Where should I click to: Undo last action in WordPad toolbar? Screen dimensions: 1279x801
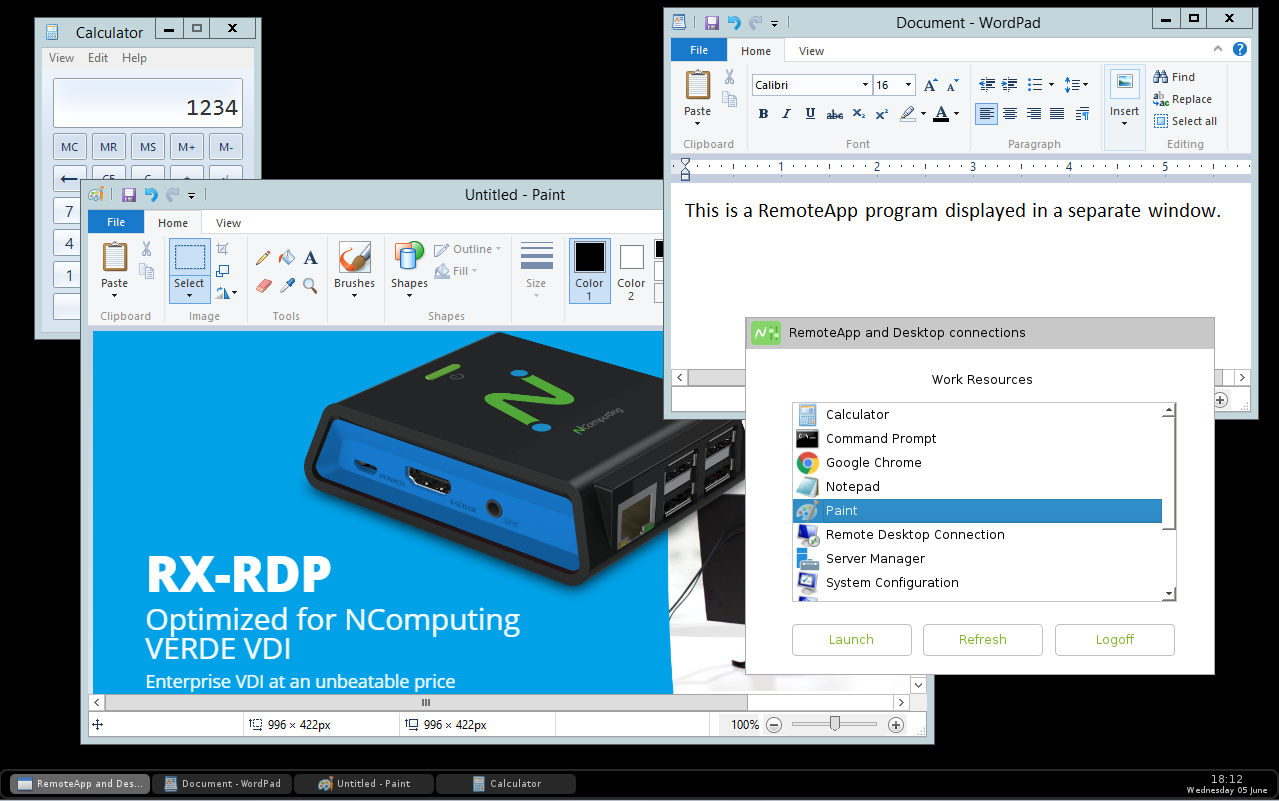(734, 22)
